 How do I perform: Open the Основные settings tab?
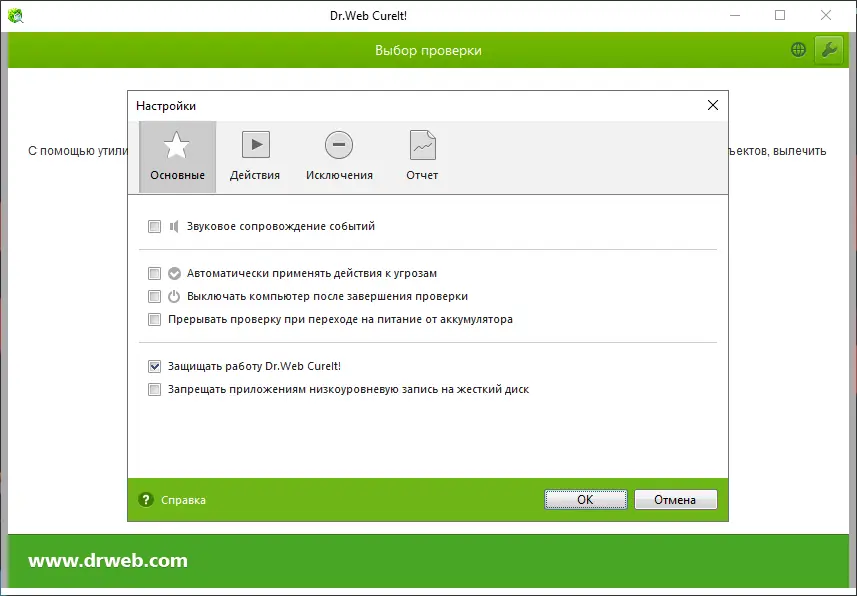tap(177, 156)
